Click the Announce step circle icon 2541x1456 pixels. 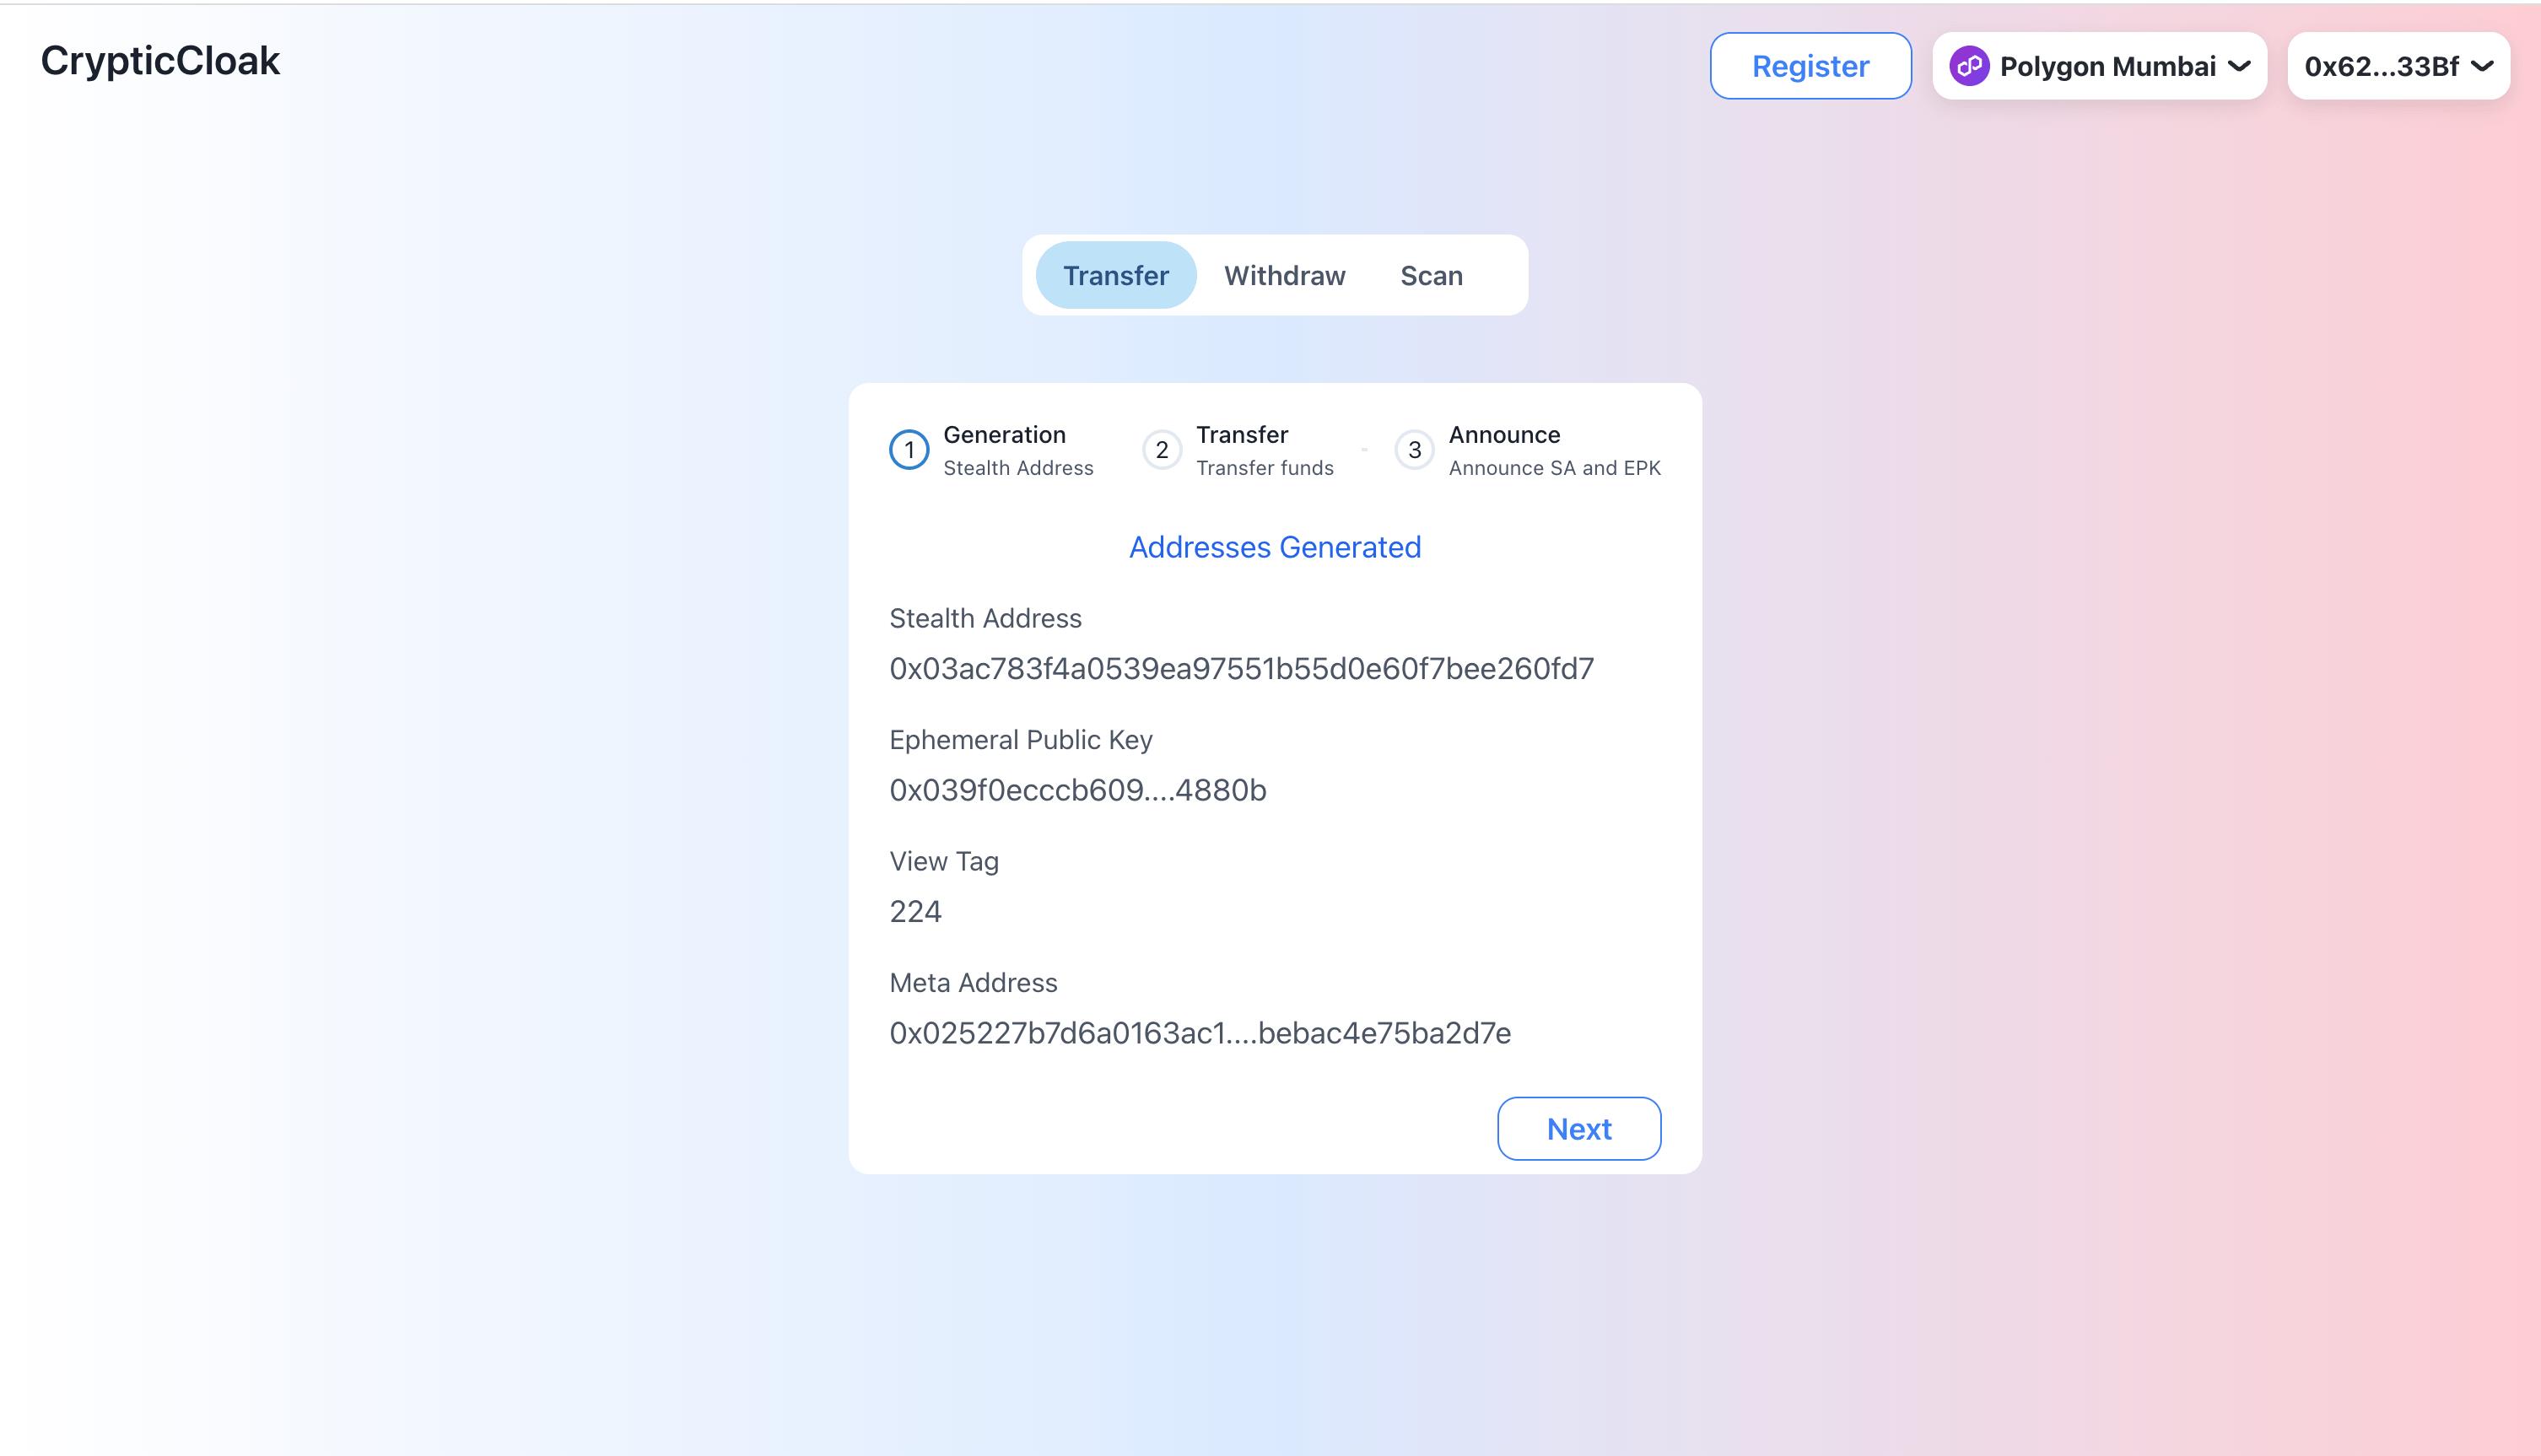point(1414,450)
